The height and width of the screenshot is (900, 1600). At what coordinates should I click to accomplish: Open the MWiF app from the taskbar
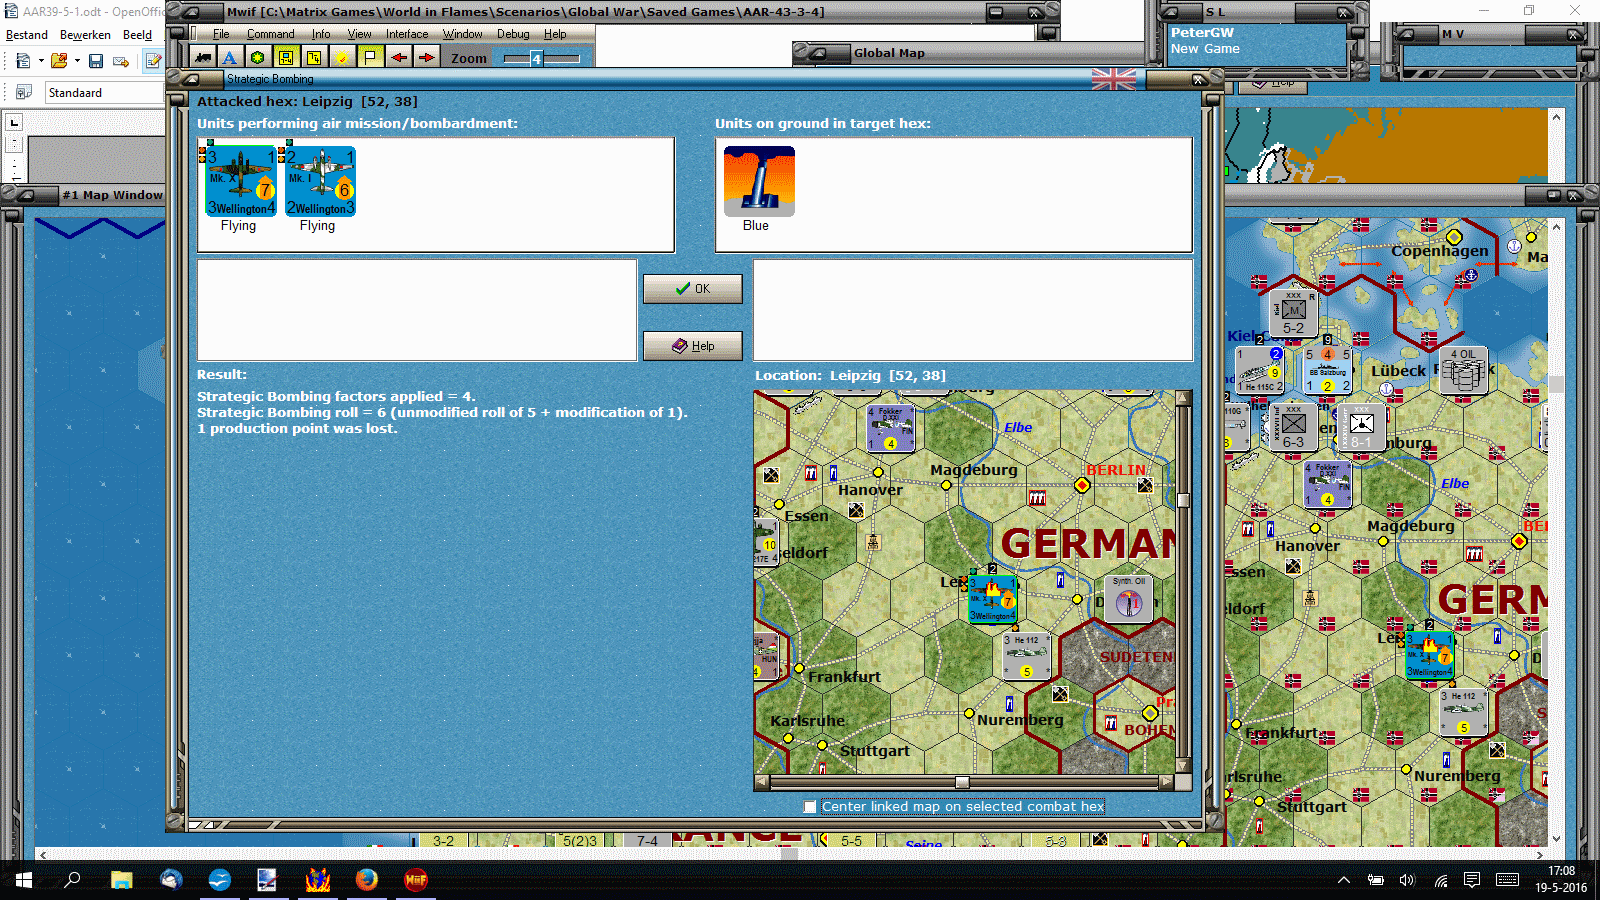click(x=416, y=880)
